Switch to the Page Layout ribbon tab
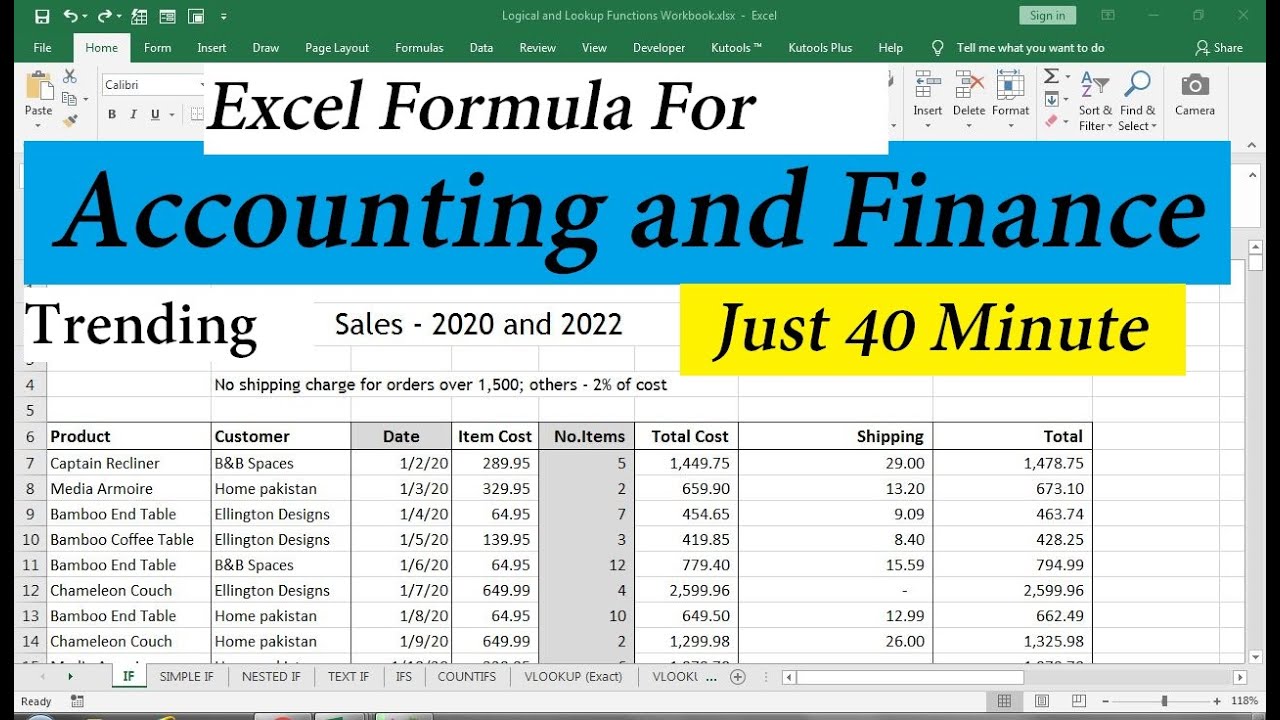Screen dimensions: 1280x720 (337, 48)
